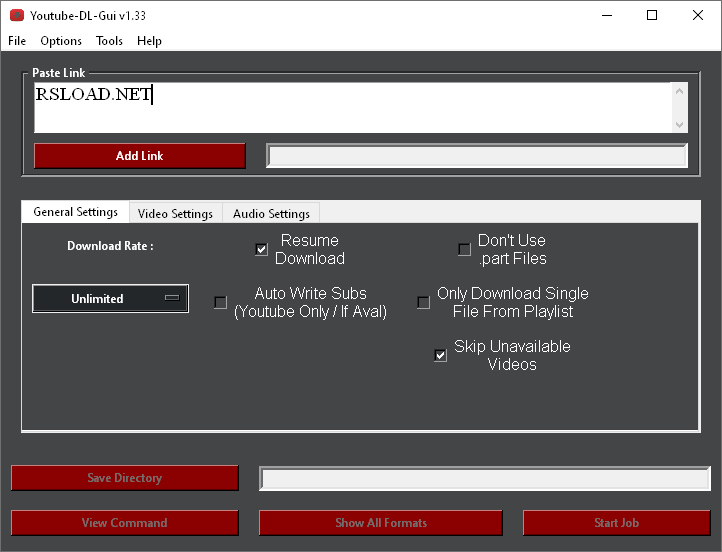The image size is (722, 552).
Task: Close the Youtube-DL-Gui window
Action: (x=698, y=15)
